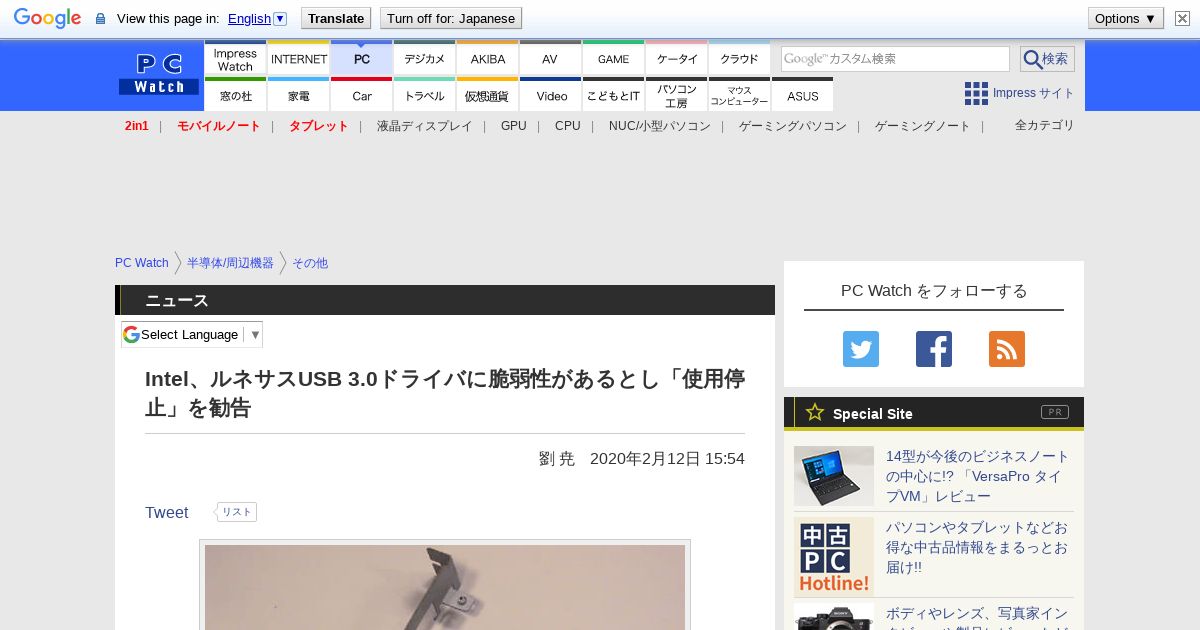The width and height of the screenshot is (1200, 630).
Task: Open the CPU category link
Action: point(567,126)
